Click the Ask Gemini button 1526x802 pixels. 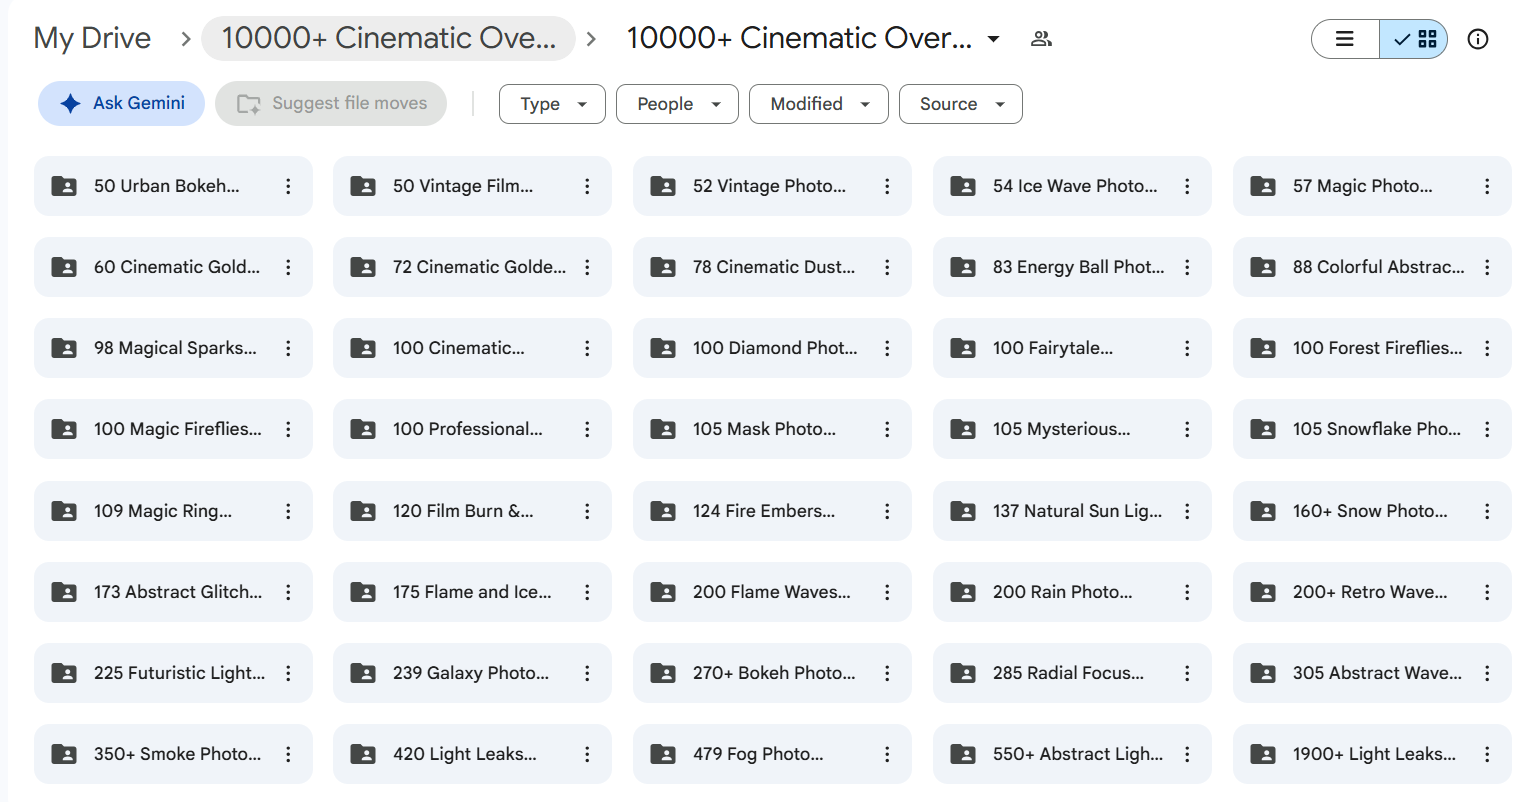point(121,103)
